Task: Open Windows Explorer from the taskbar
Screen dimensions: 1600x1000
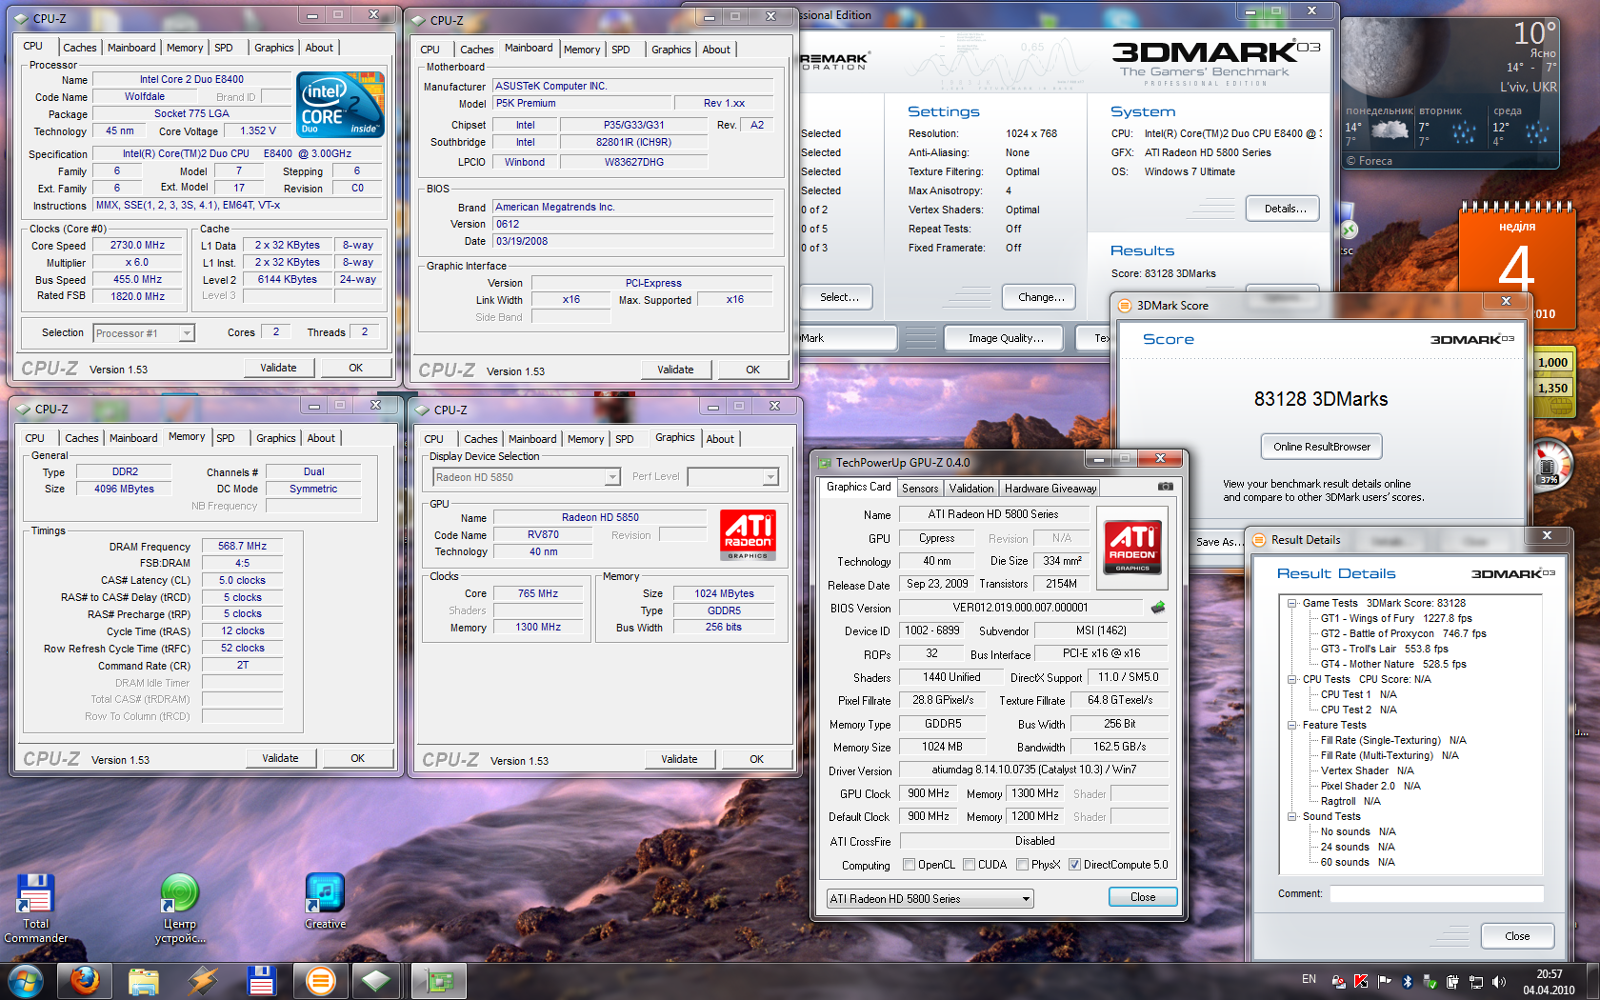Action: pyautogui.click(x=143, y=981)
